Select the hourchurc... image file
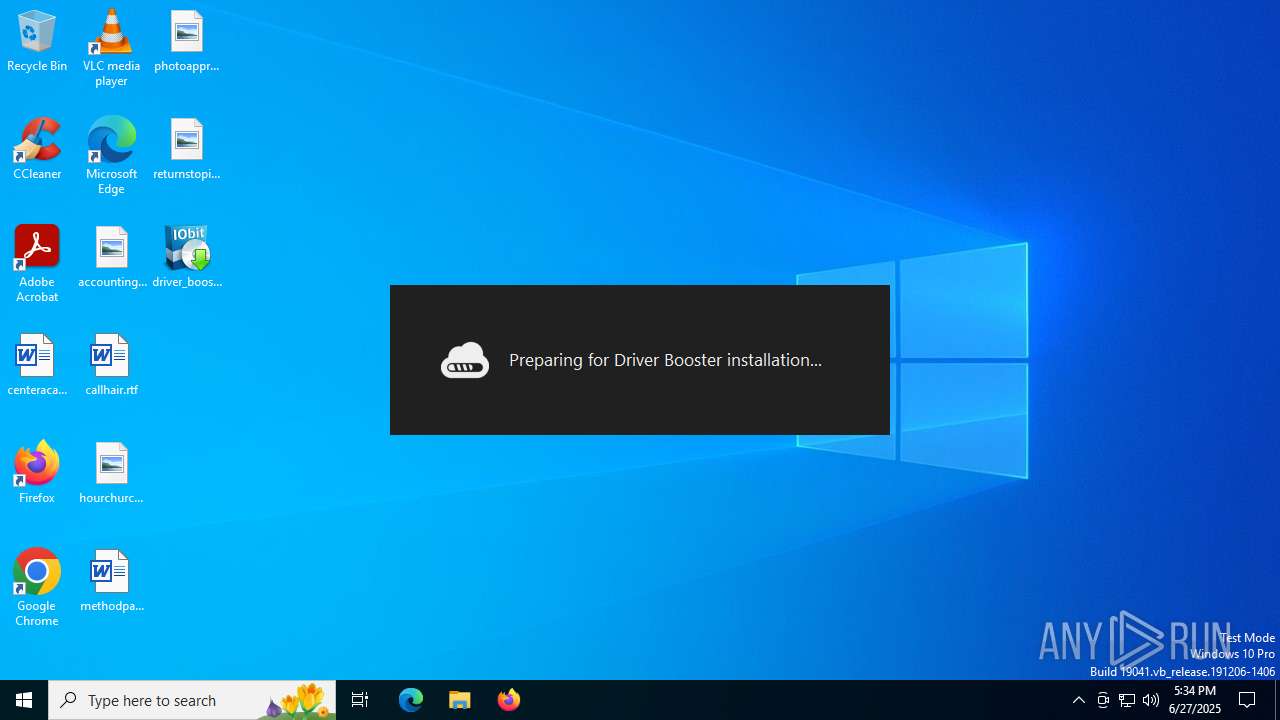The image size is (1280, 720). tap(111, 474)
